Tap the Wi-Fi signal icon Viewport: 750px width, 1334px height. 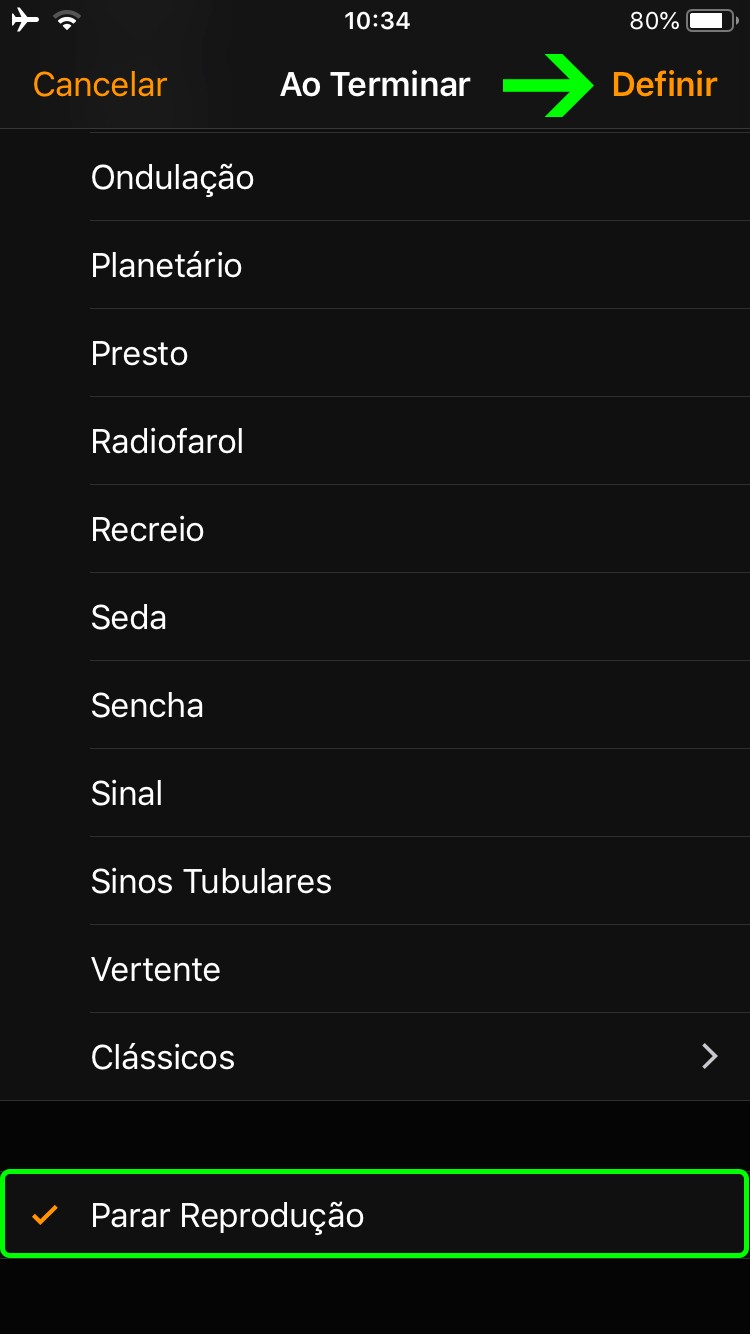(x=67, y=21)
